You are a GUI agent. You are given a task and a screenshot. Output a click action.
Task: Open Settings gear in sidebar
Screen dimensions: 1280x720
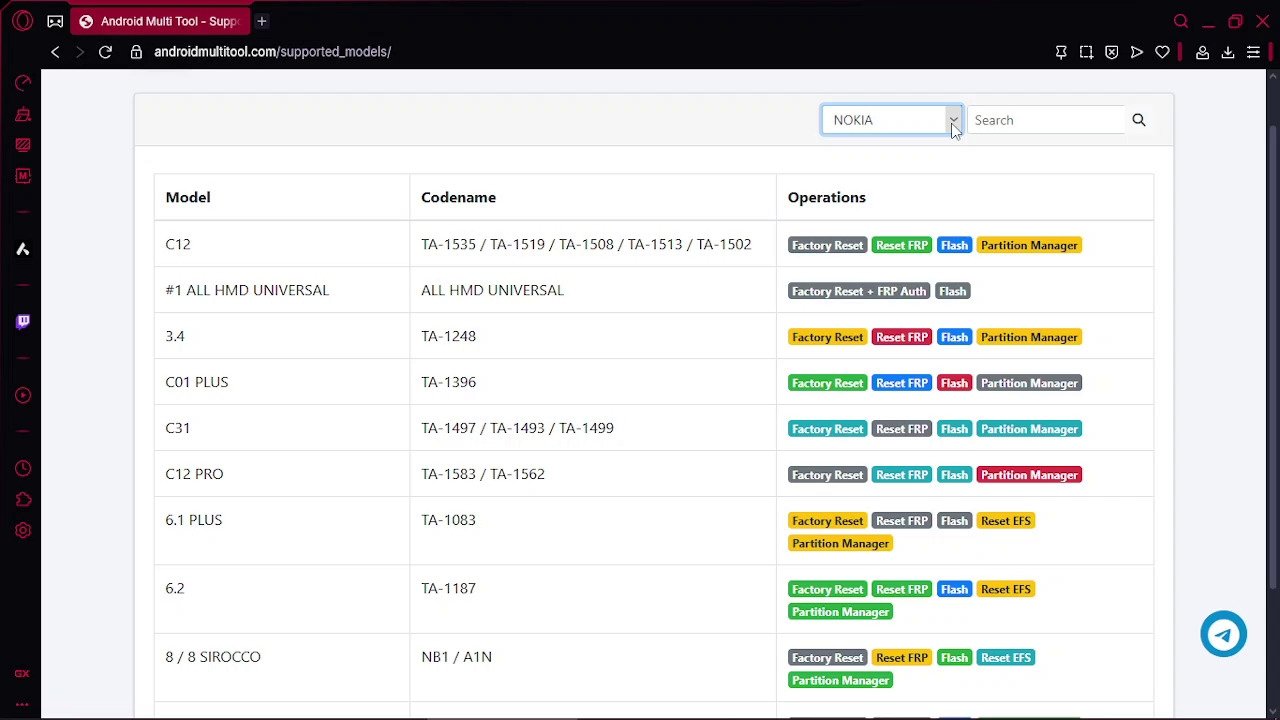[x=22, y=531]
